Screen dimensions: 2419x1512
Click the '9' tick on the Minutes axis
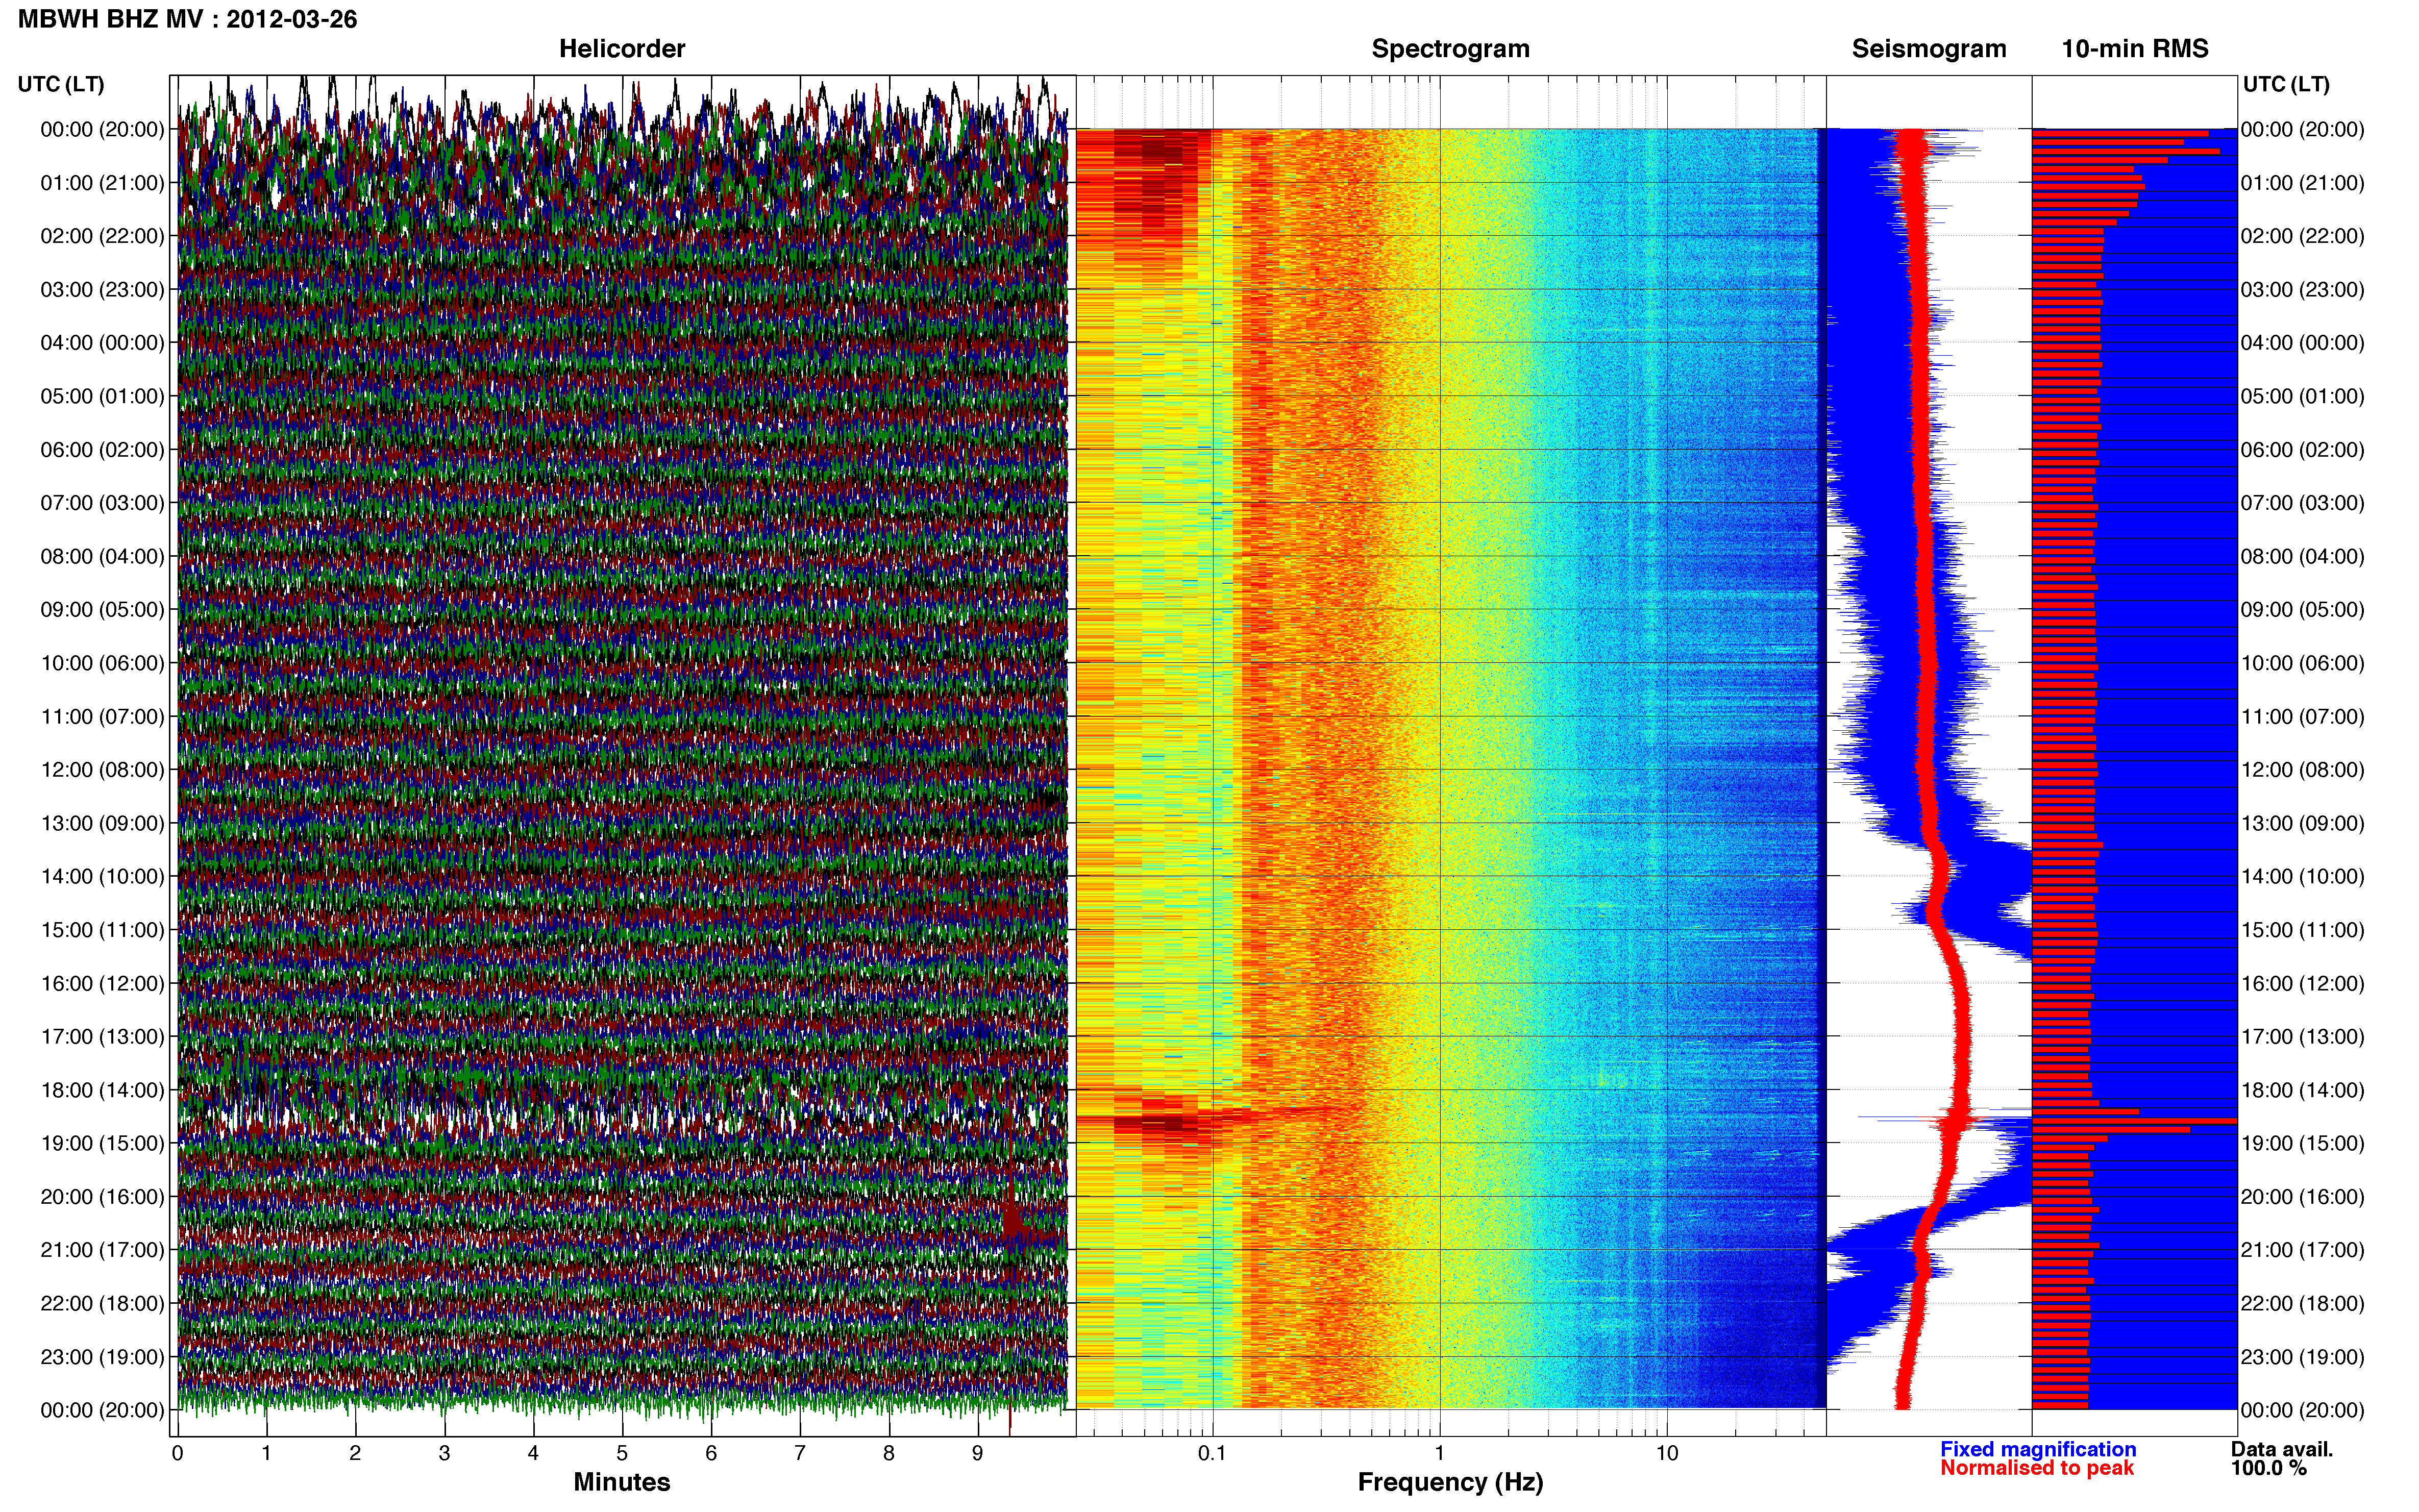(978, 1453)
